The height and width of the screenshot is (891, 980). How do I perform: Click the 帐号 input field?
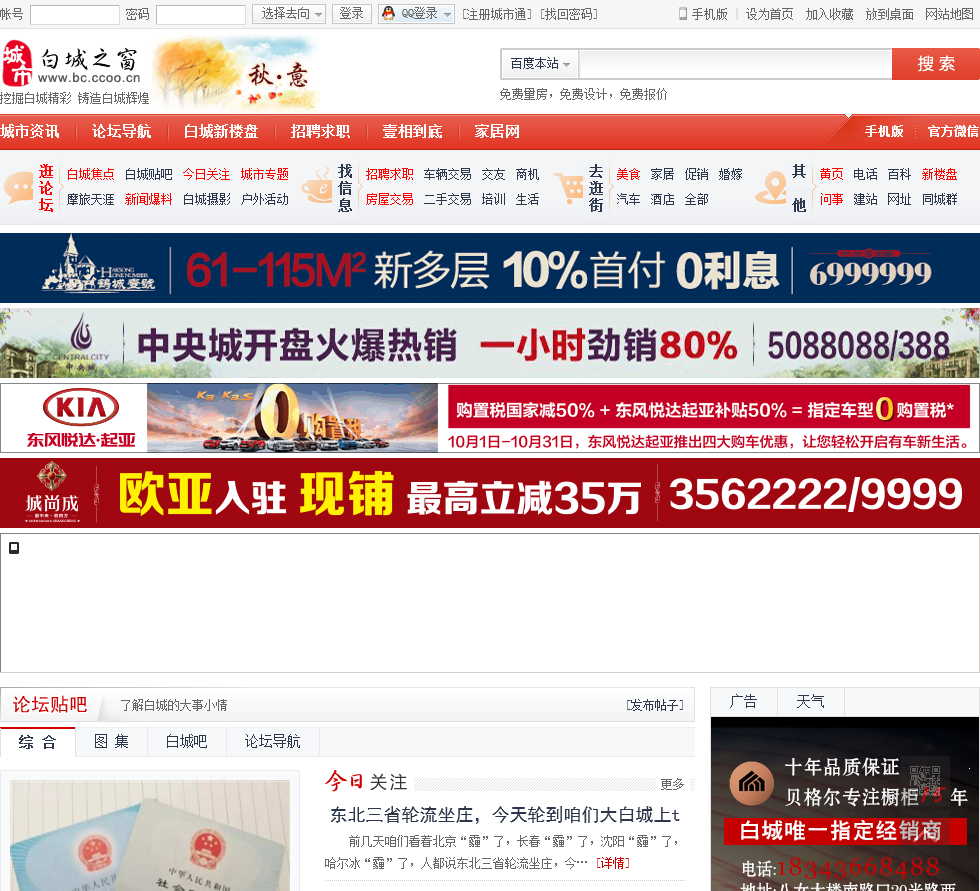[74, 14]
